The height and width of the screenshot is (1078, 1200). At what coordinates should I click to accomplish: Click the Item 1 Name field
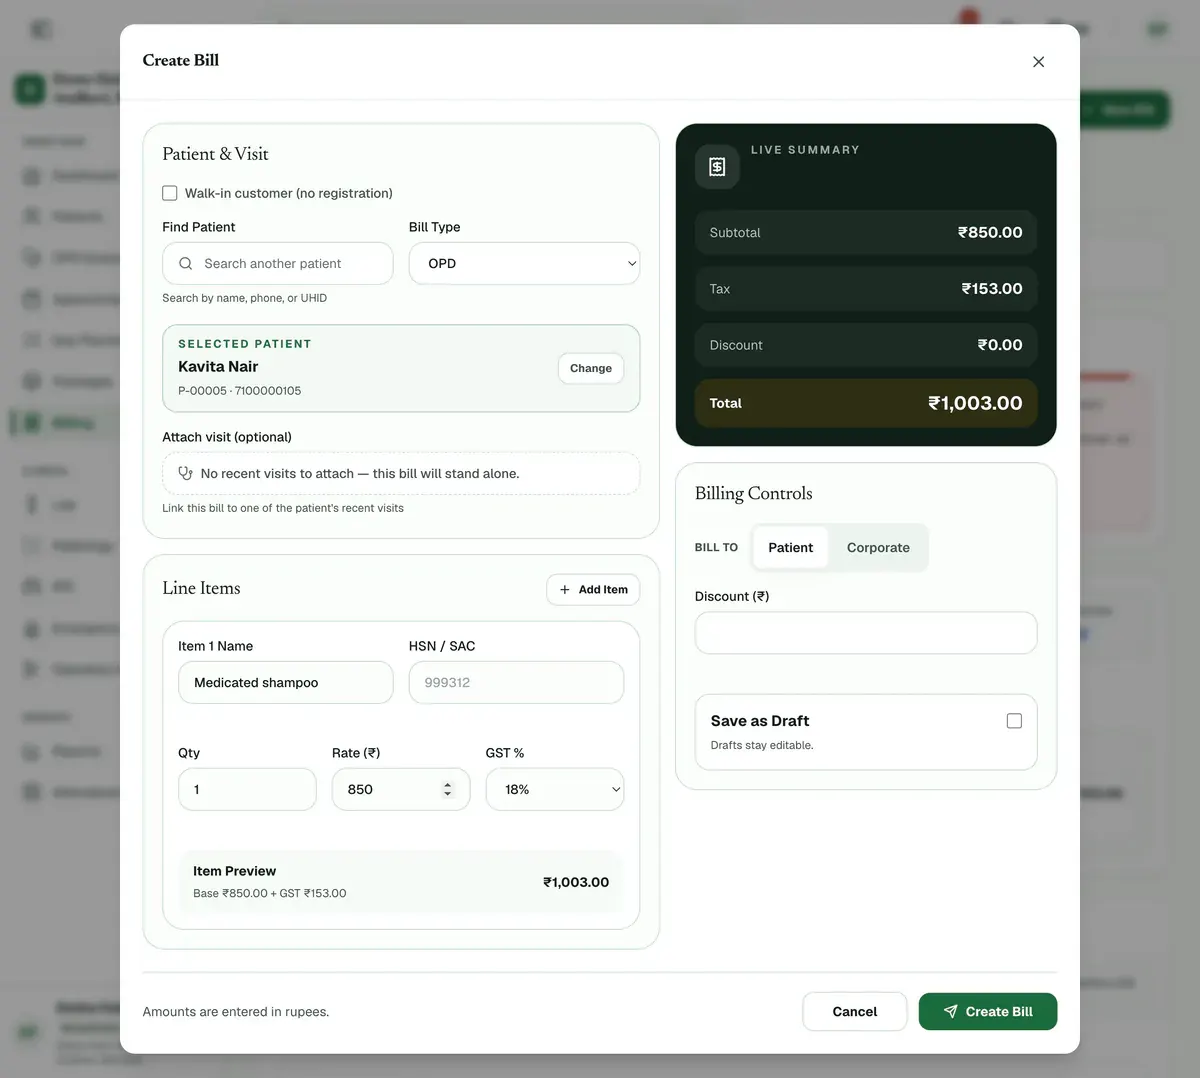click(286, 683)
